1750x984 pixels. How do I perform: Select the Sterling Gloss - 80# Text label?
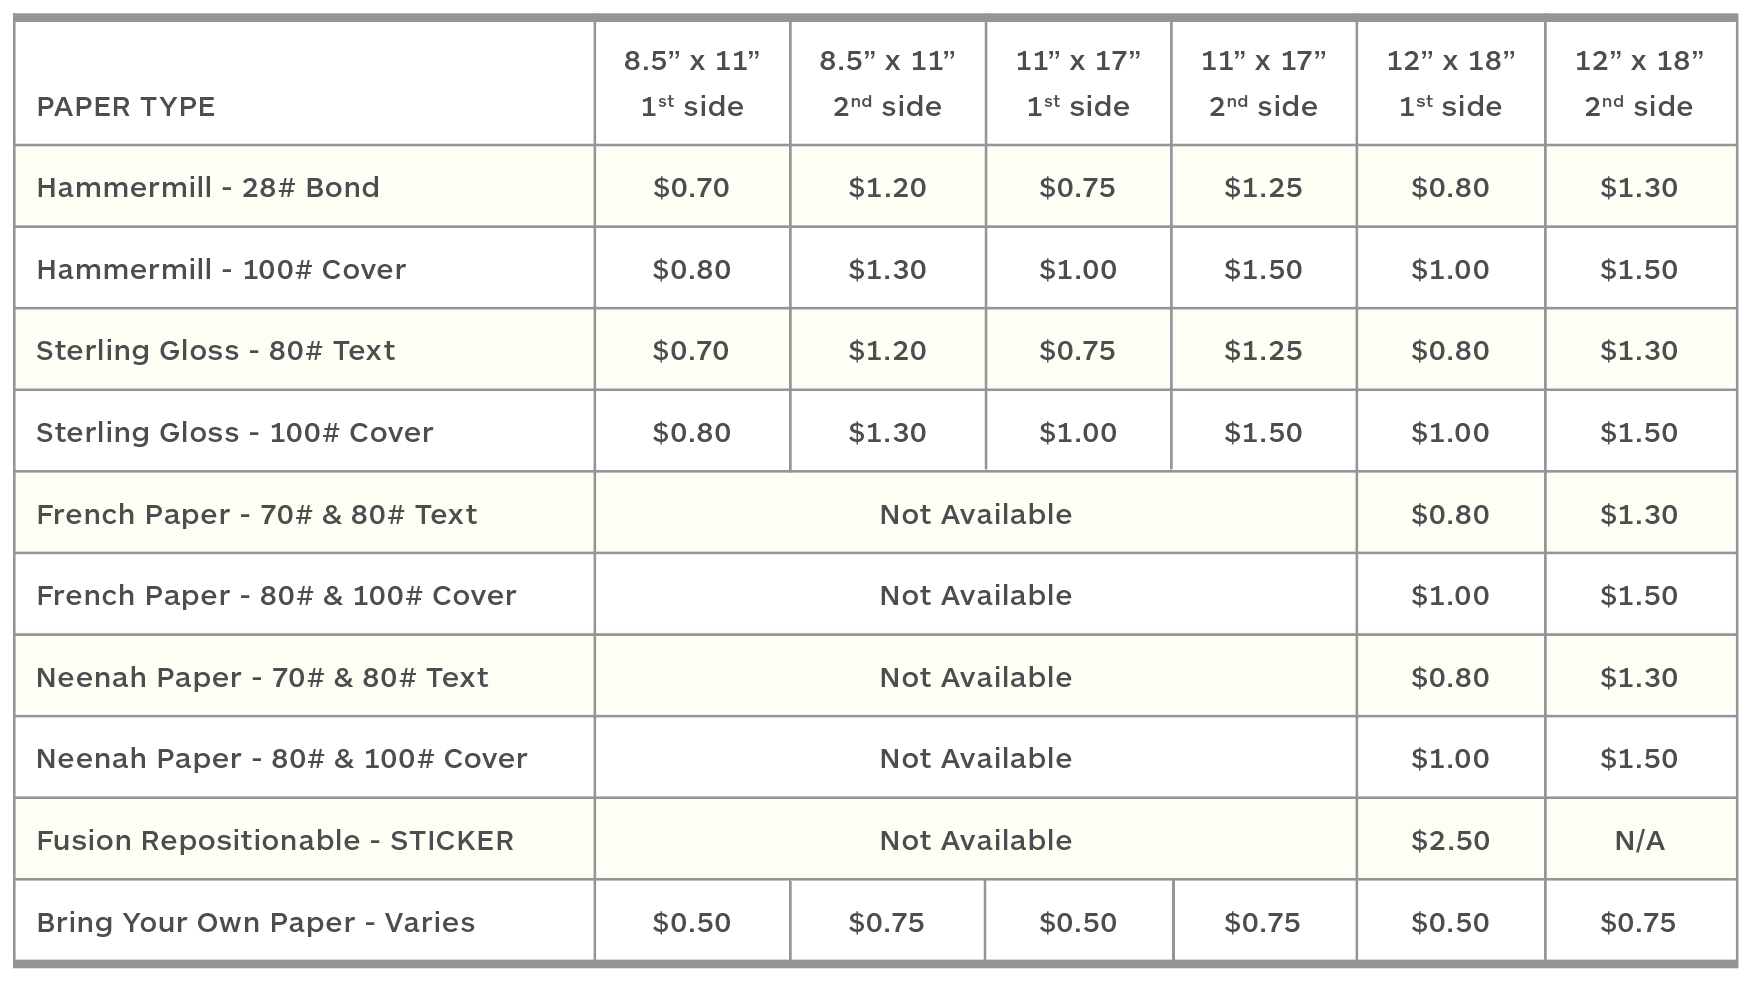(216, 350)
